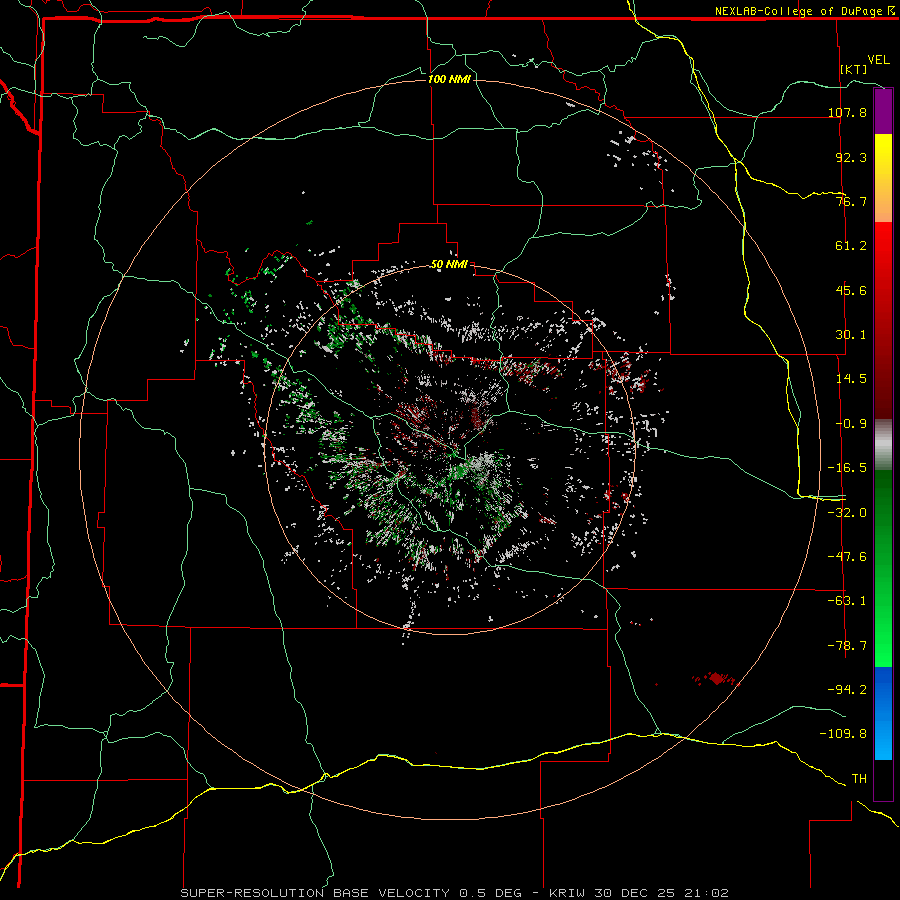
Task: Click the 100 NMI range ring label
Action: point(449,79)
